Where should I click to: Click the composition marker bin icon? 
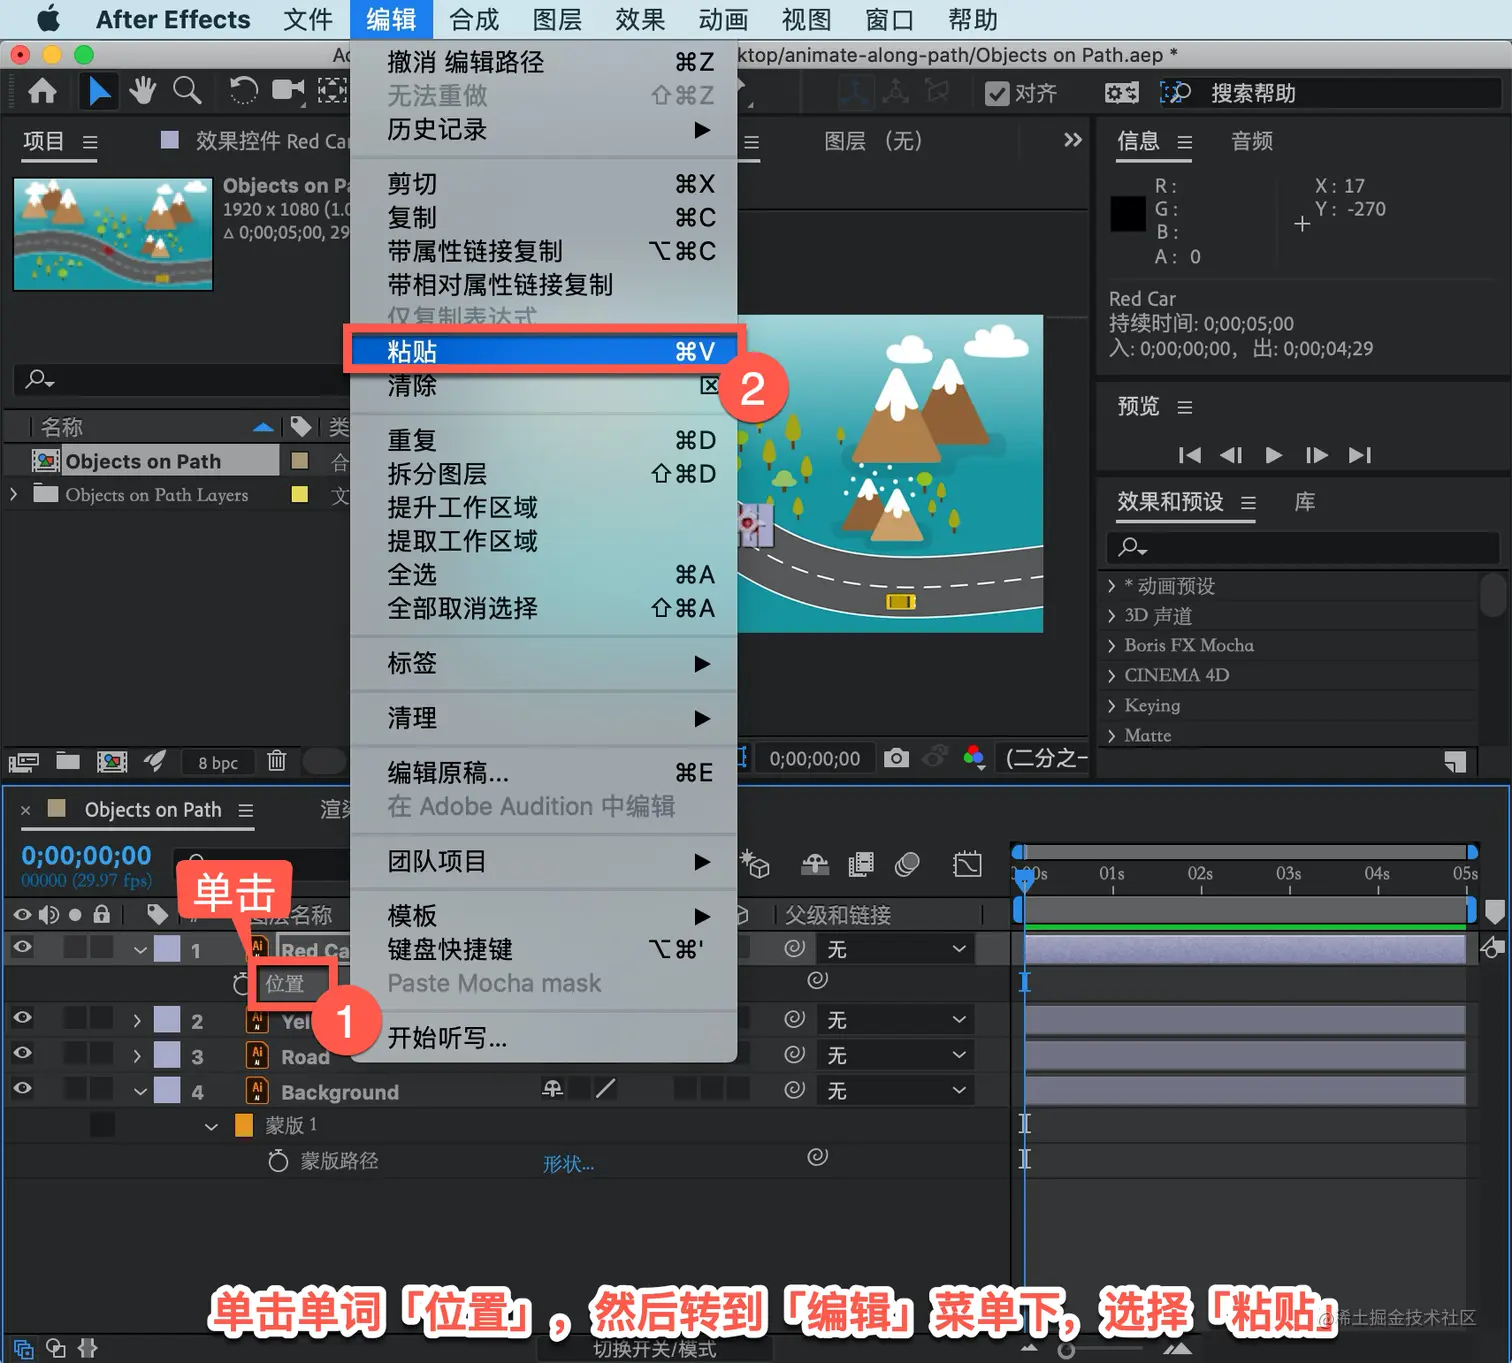pos(1495,911)
